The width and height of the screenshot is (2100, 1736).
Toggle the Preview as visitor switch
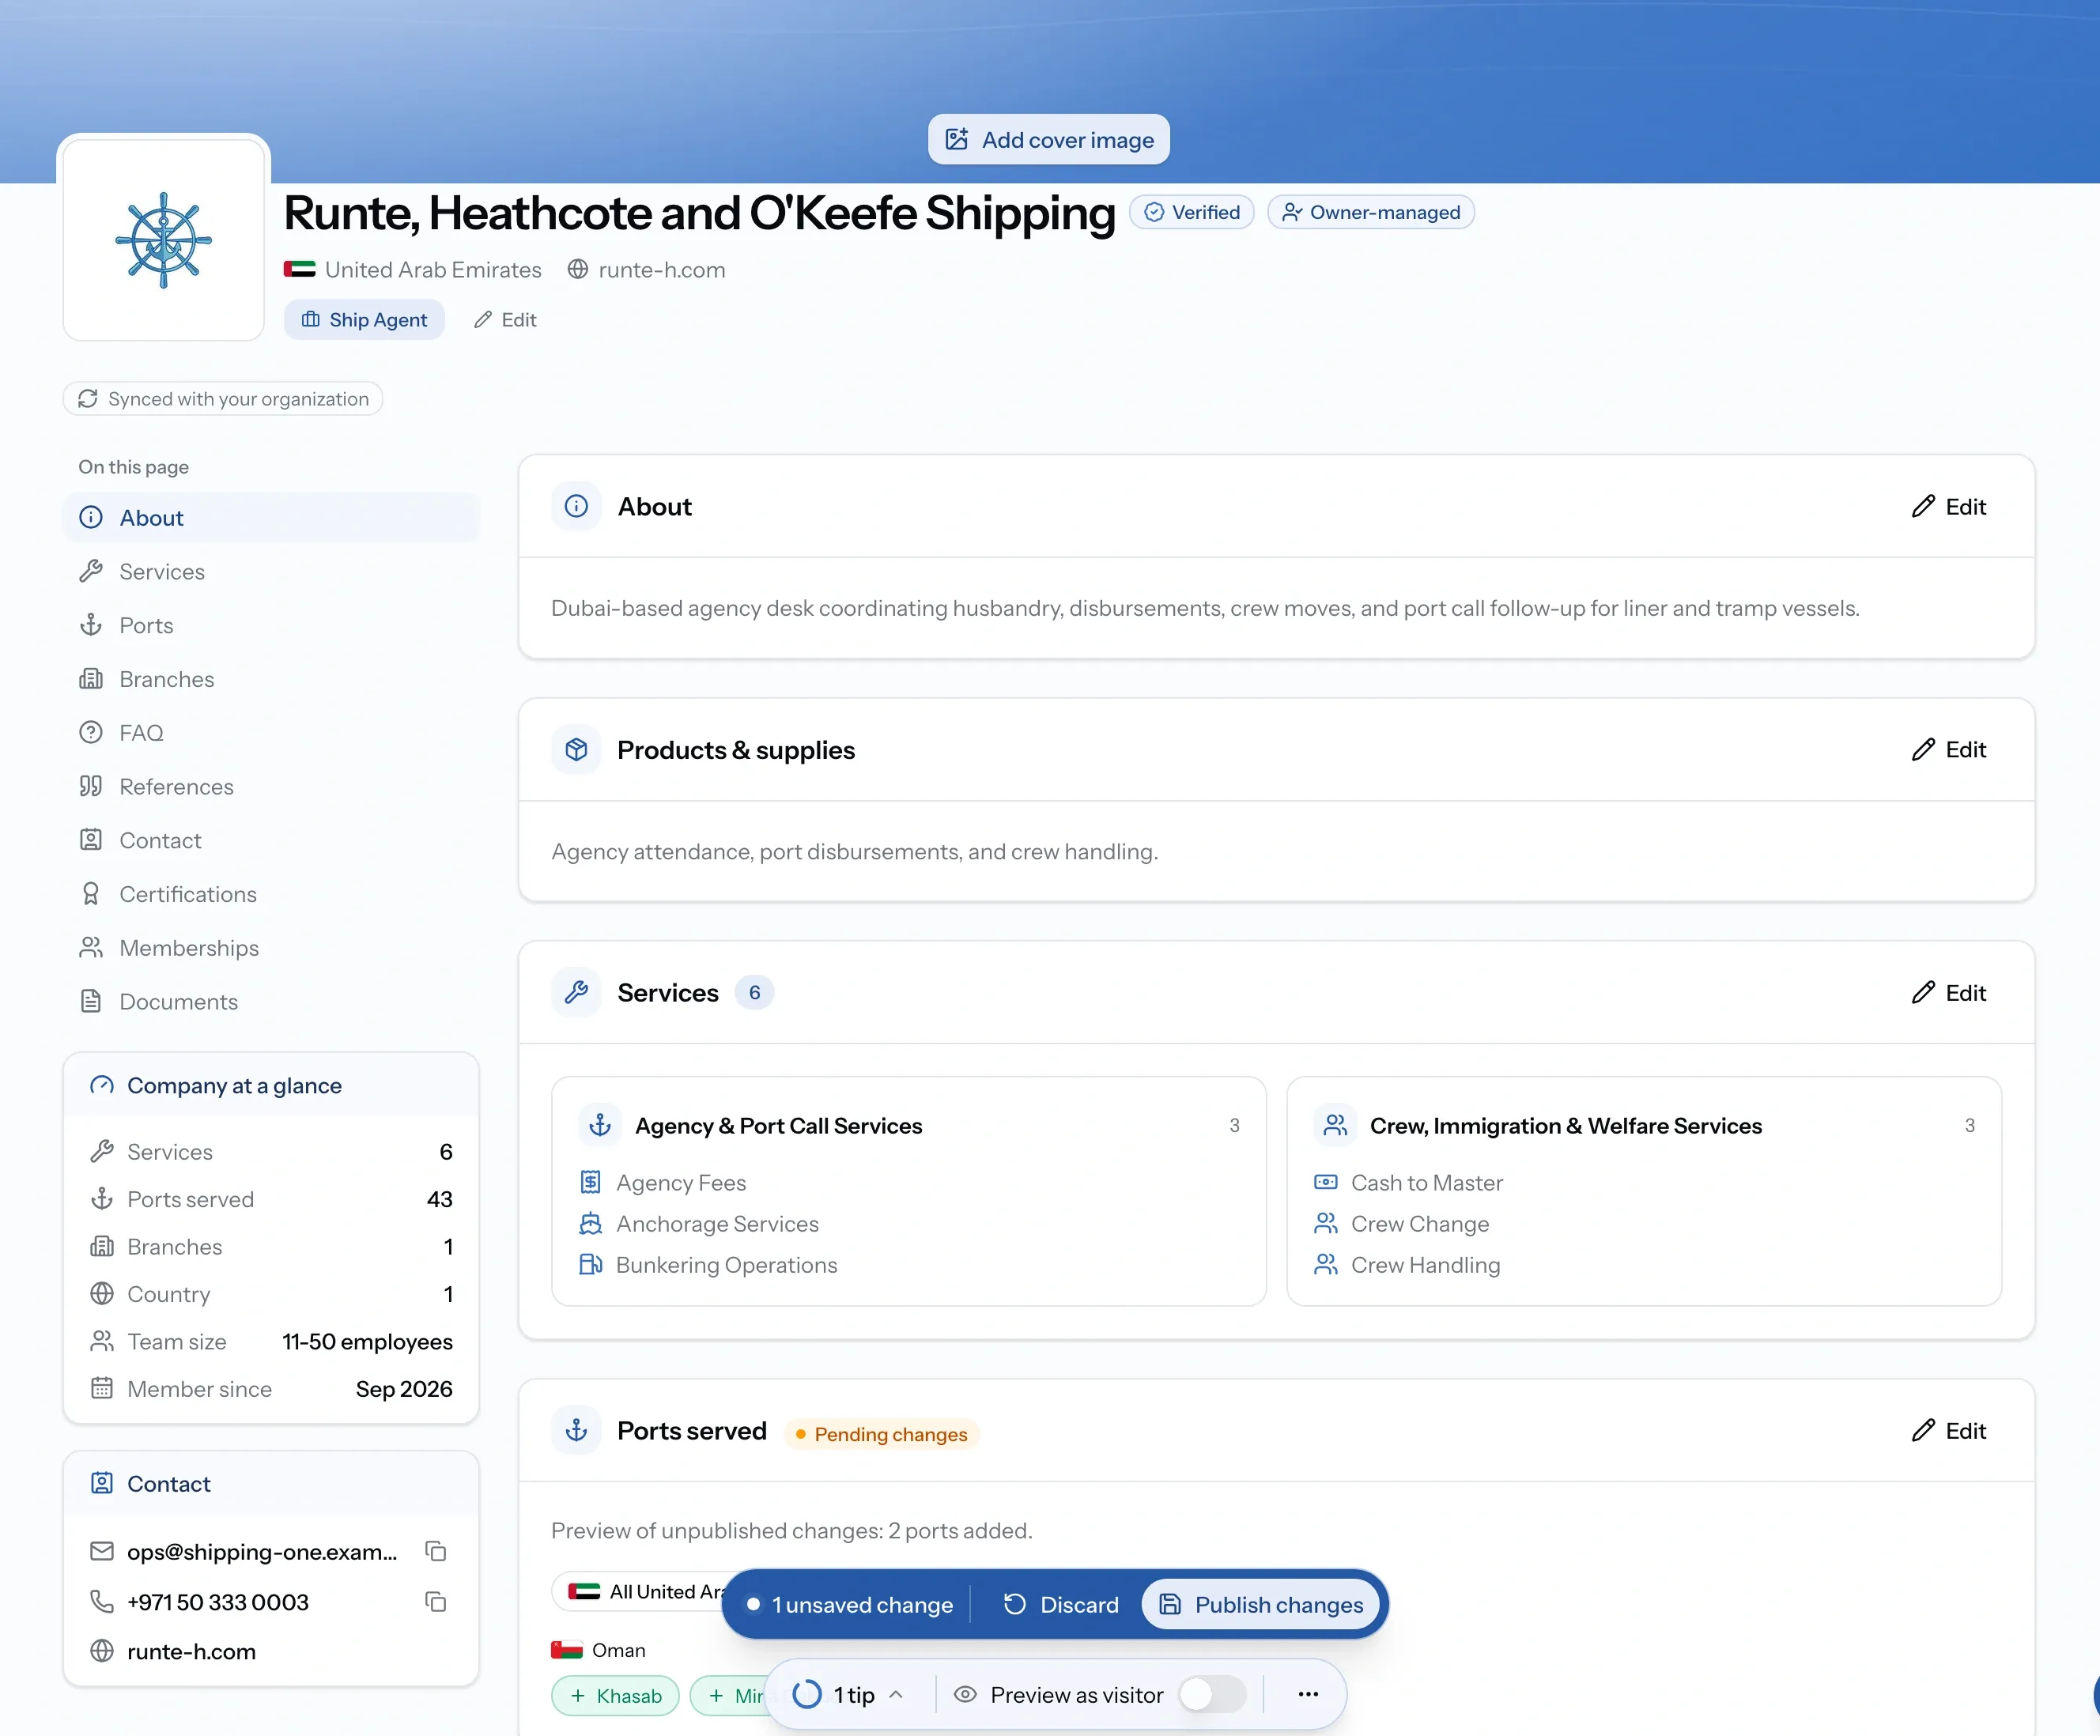1212,1694
